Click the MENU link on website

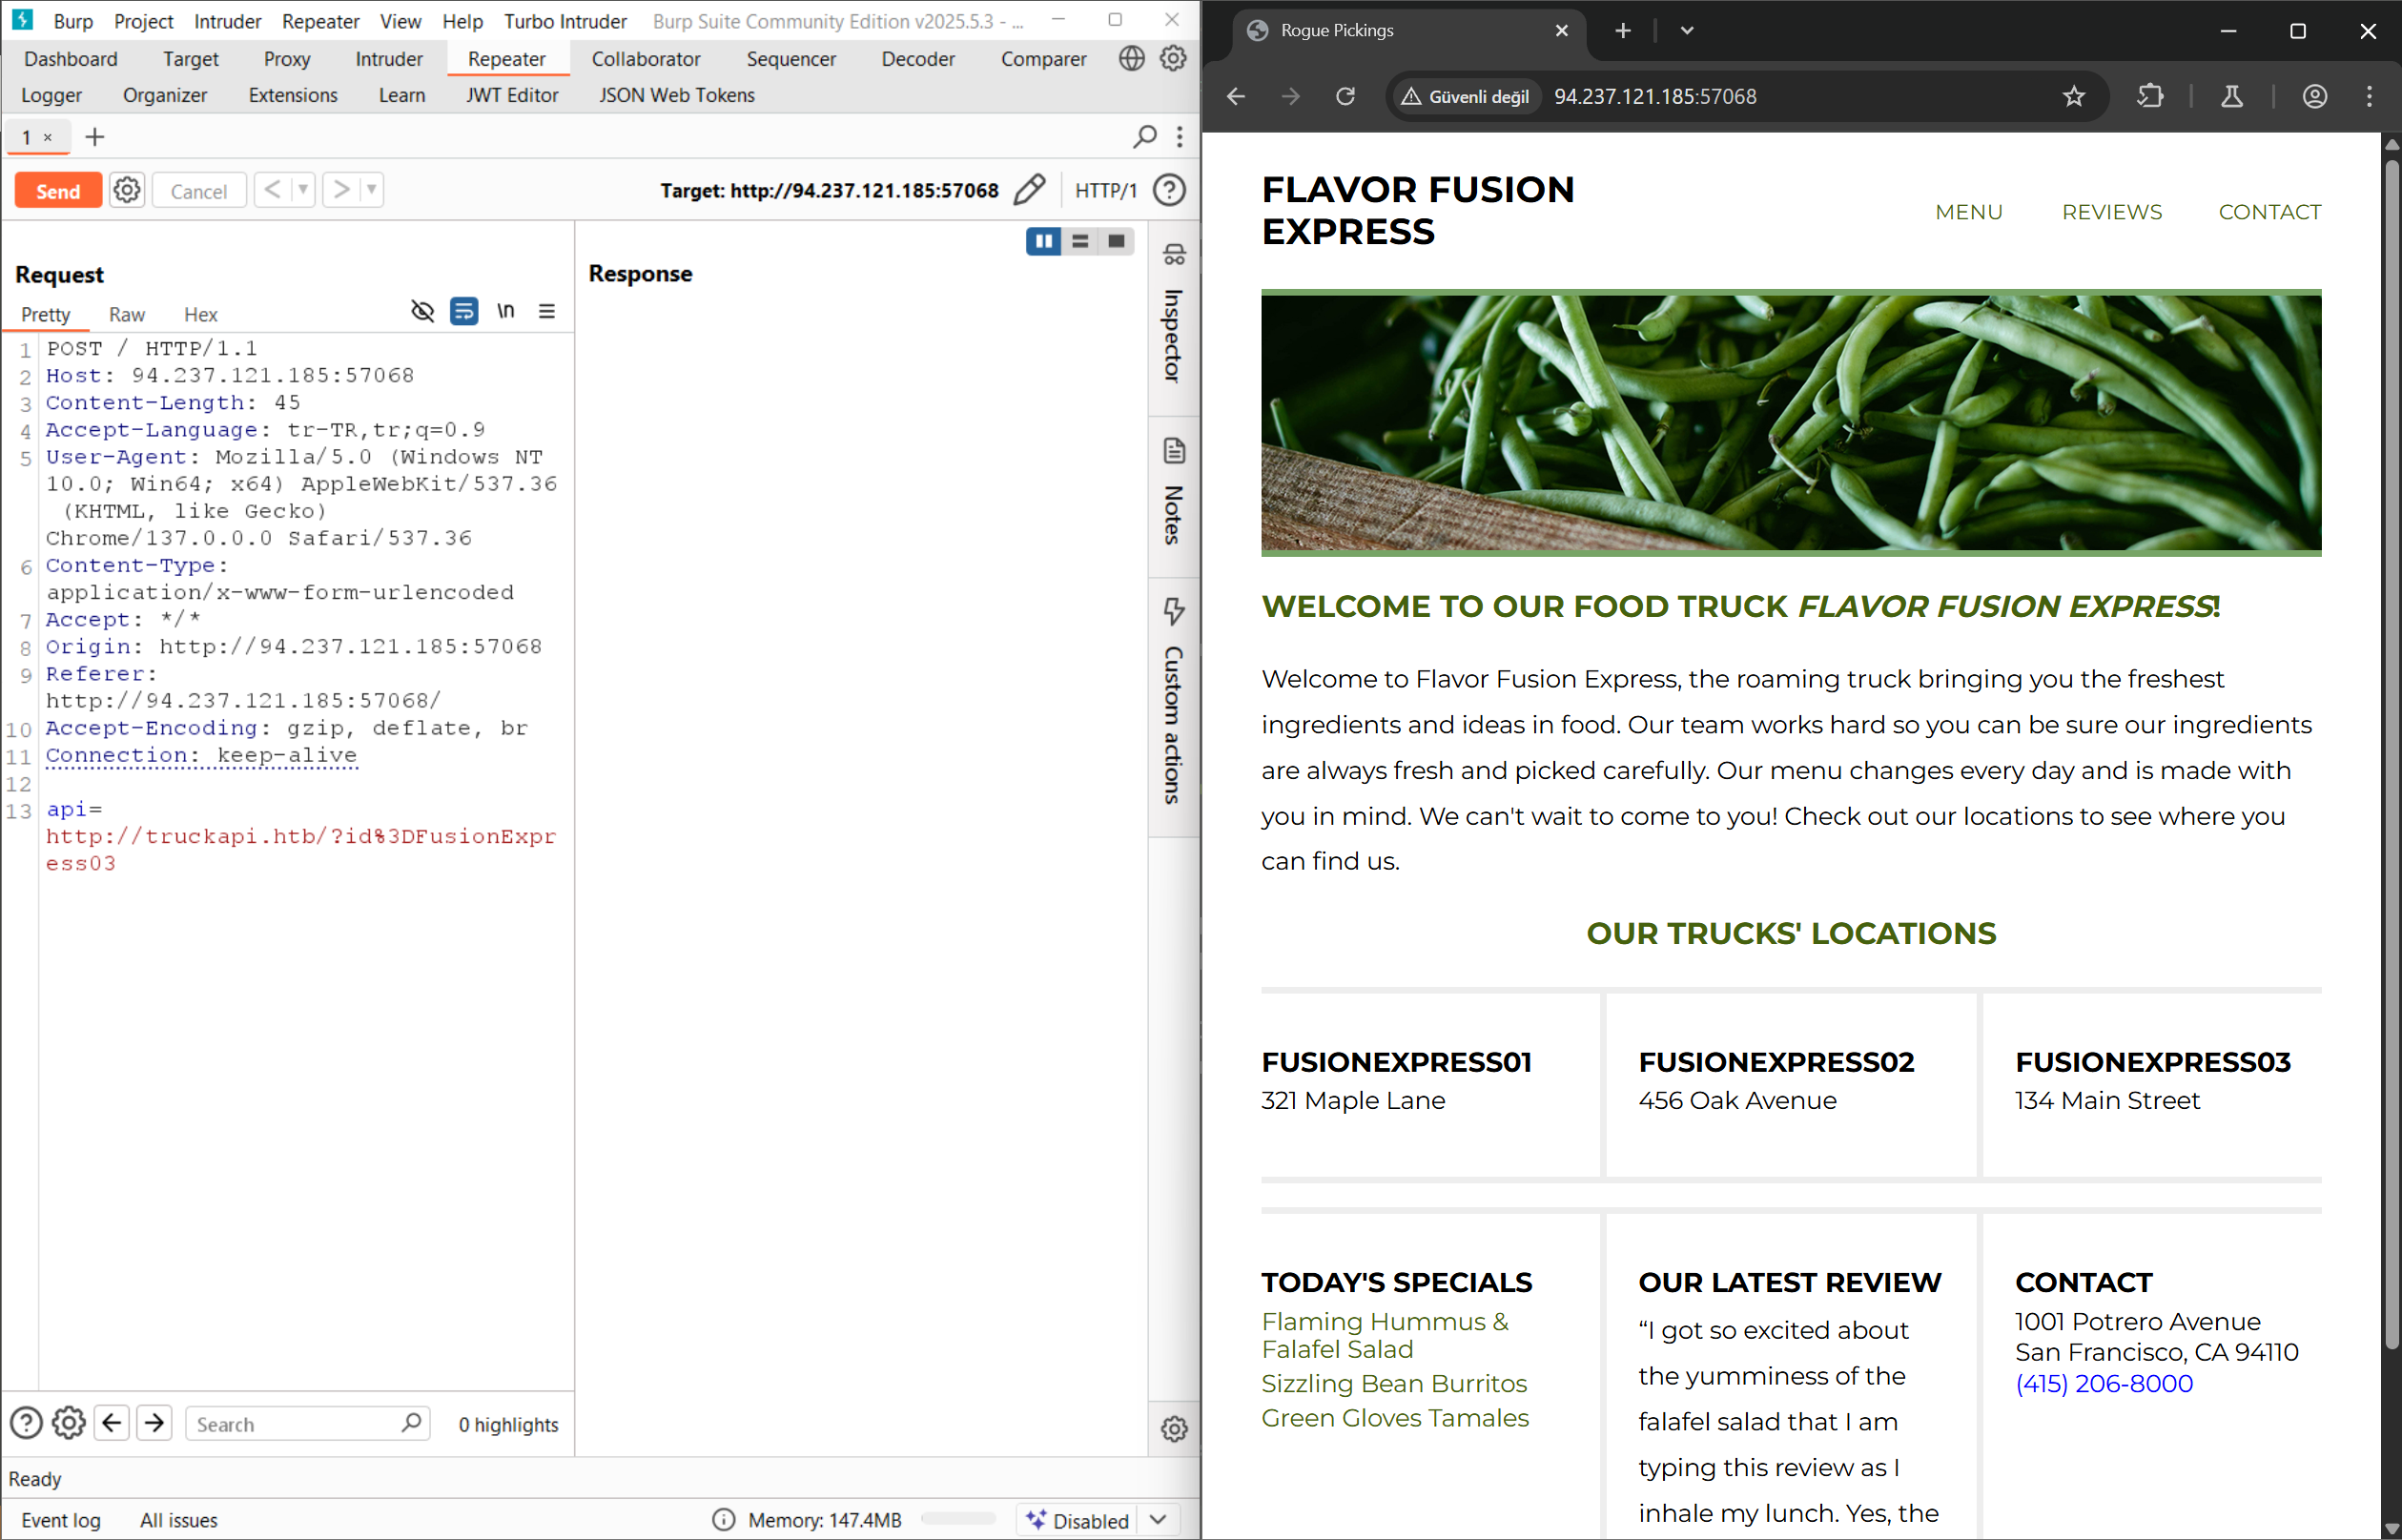(1968, 212)
